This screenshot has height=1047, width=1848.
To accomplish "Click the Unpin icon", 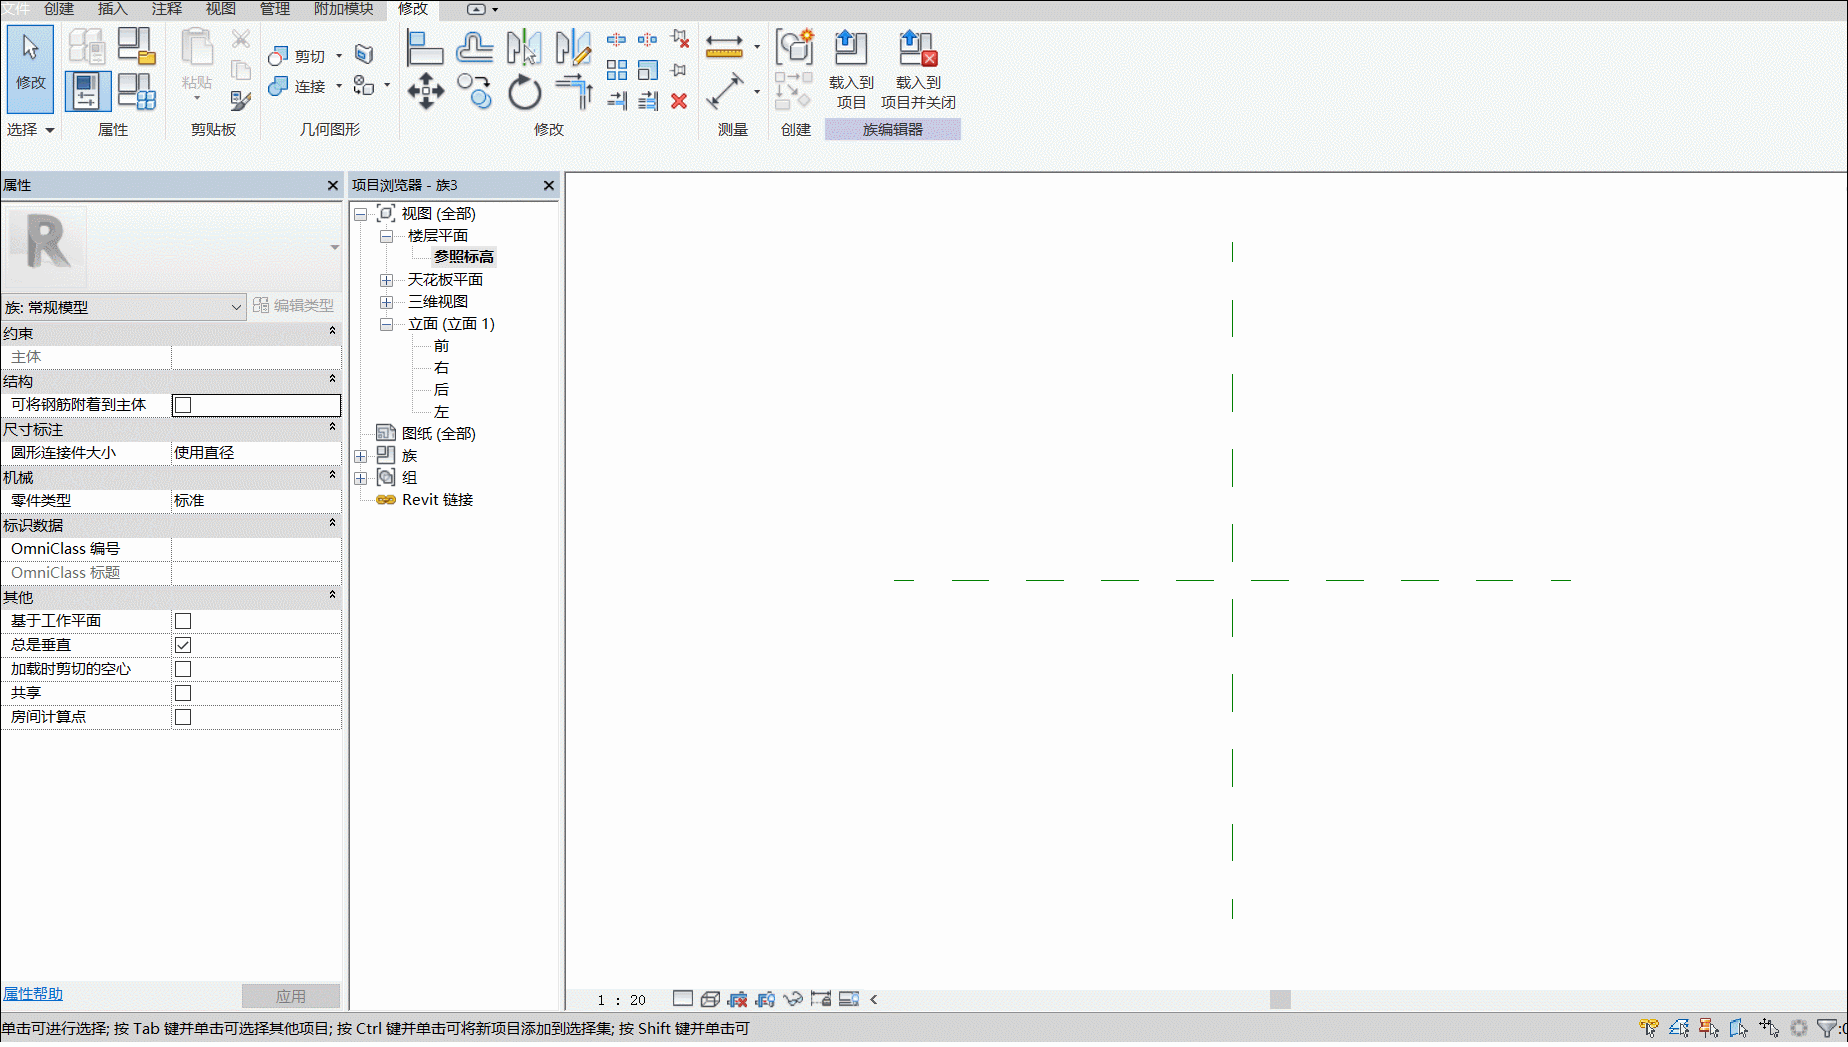I will tap(680, 39).
